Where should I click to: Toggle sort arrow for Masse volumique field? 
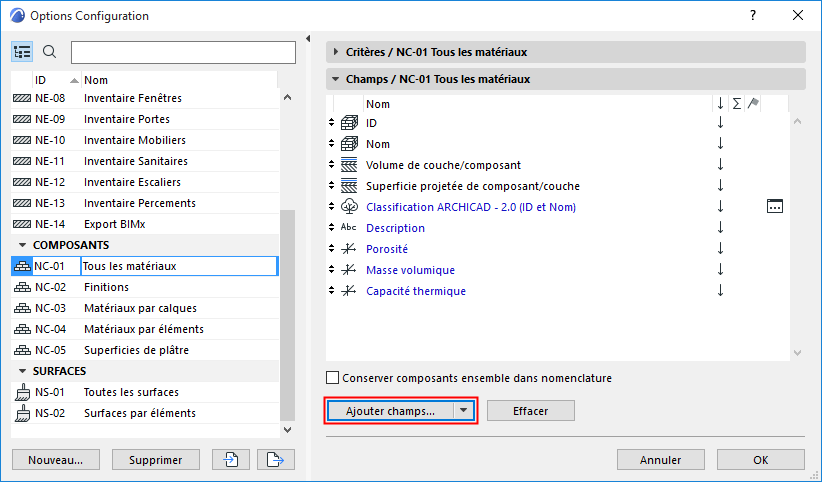pos(720,270)
